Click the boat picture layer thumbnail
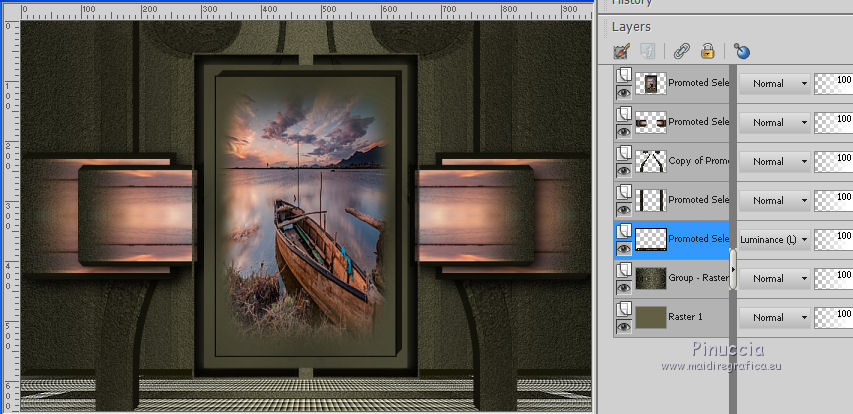 pos(651,84)
